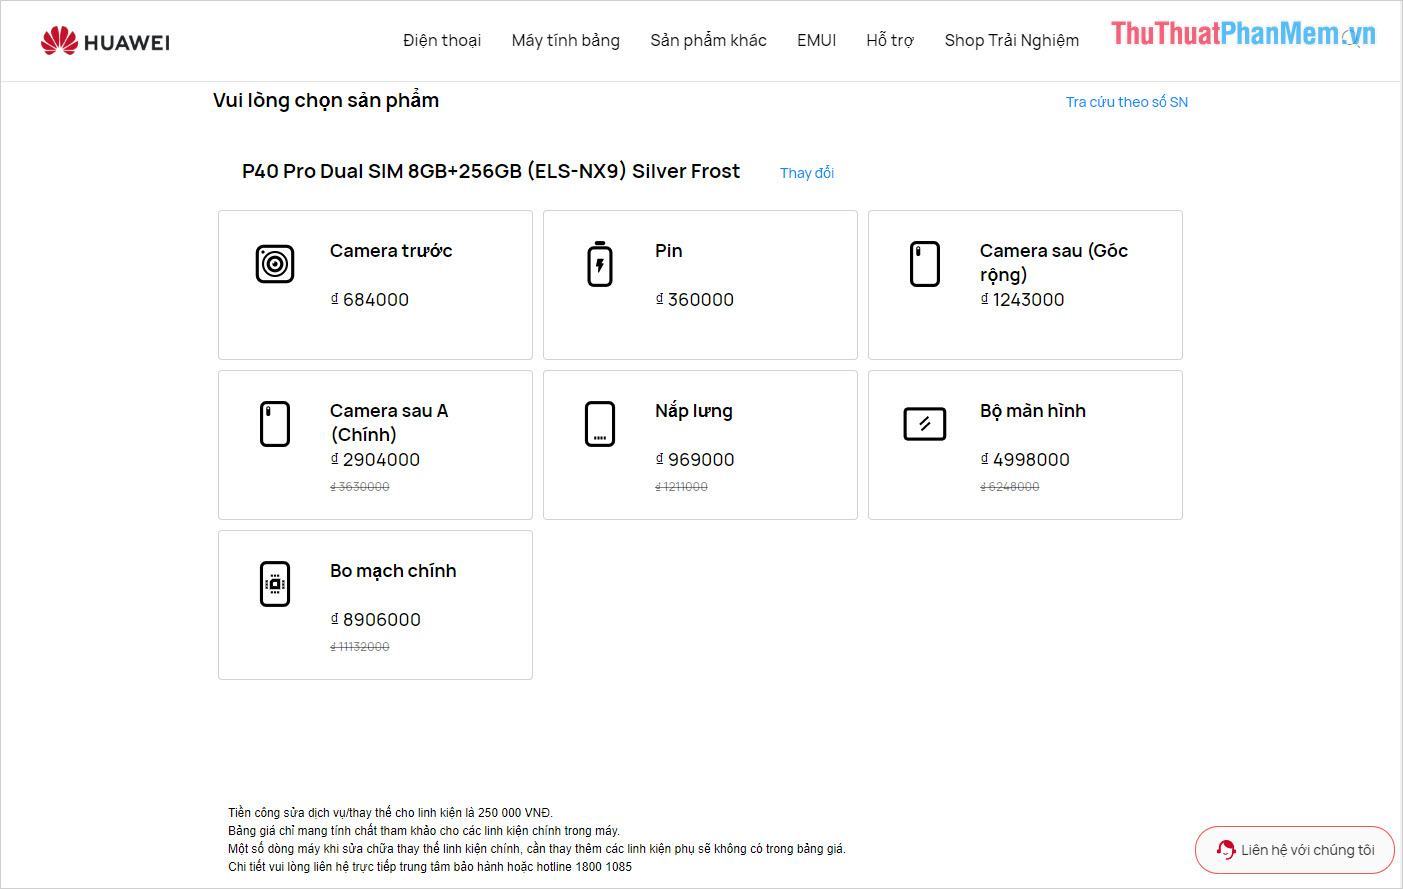Click the price 969000
Image resolution: width=1403 pixels, height=889 pixels.
[695, 460]
